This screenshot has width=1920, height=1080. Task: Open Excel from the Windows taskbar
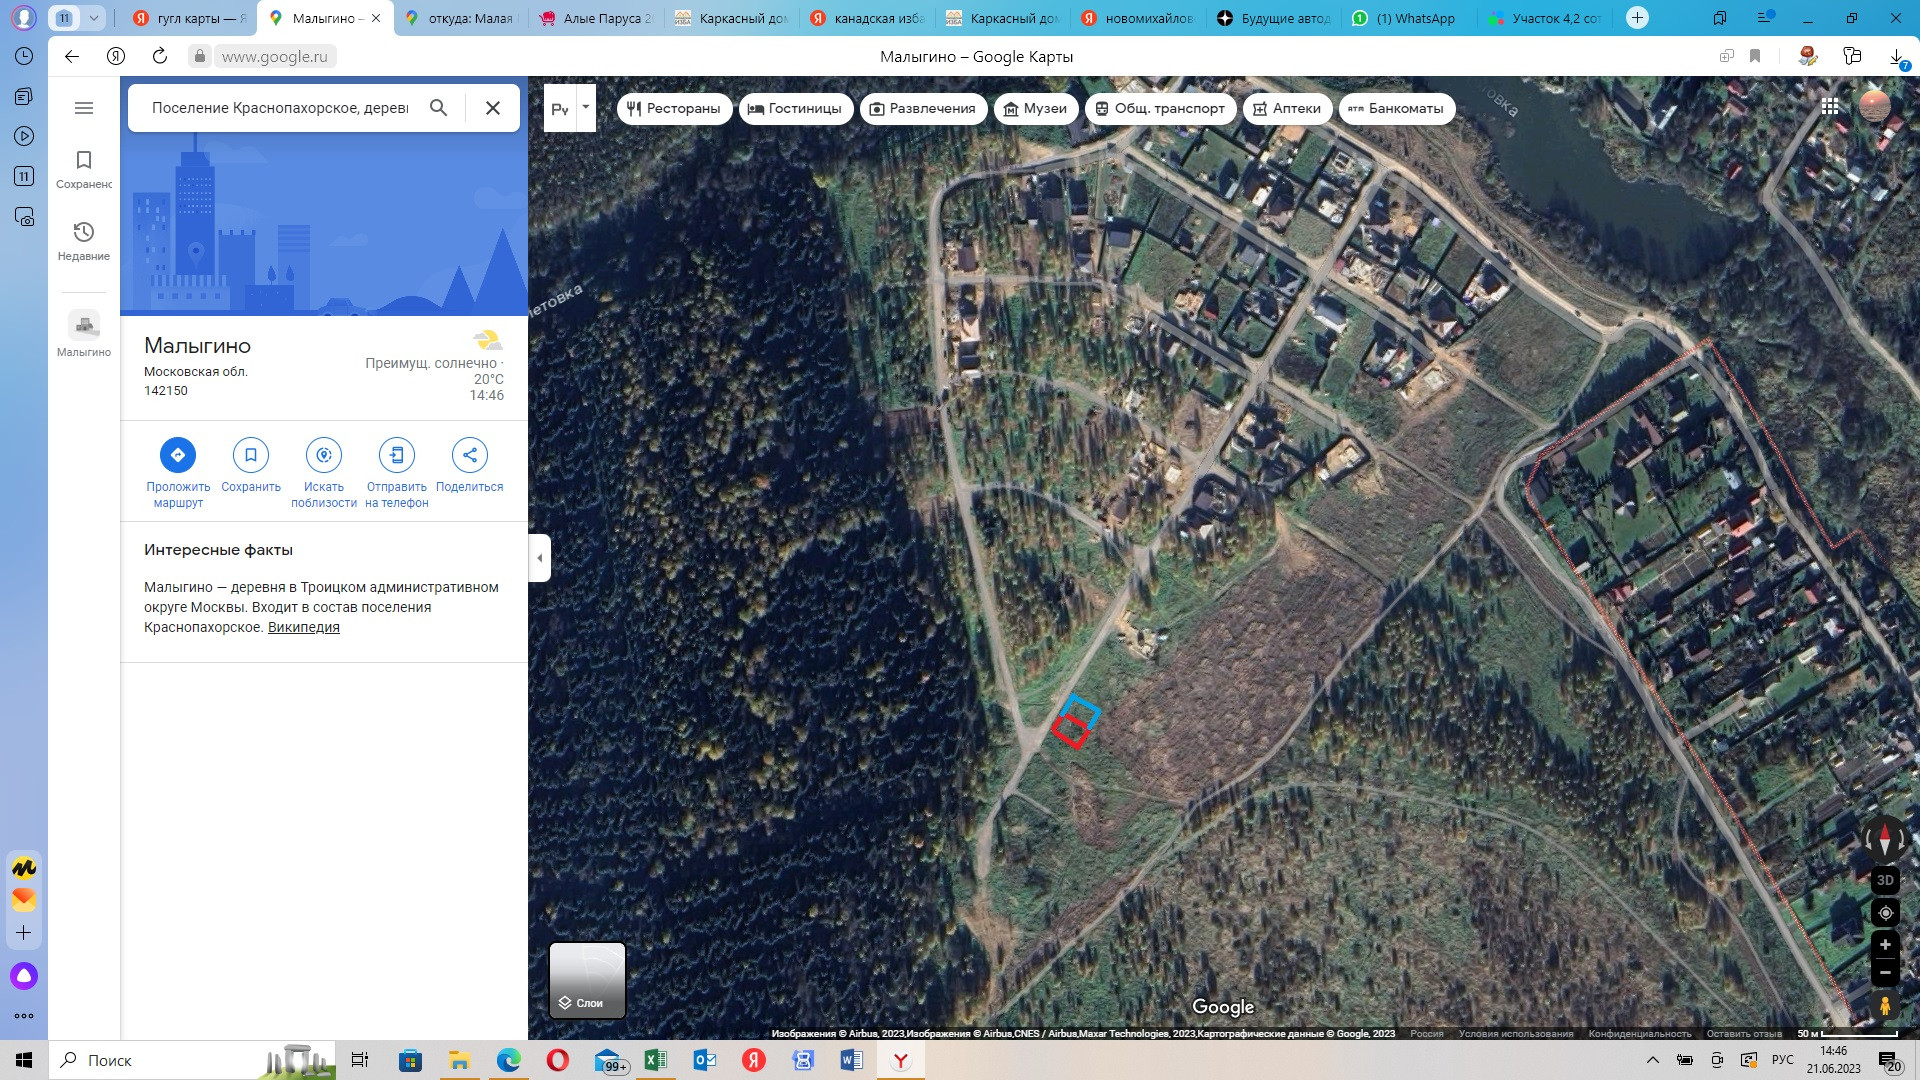656,1060
